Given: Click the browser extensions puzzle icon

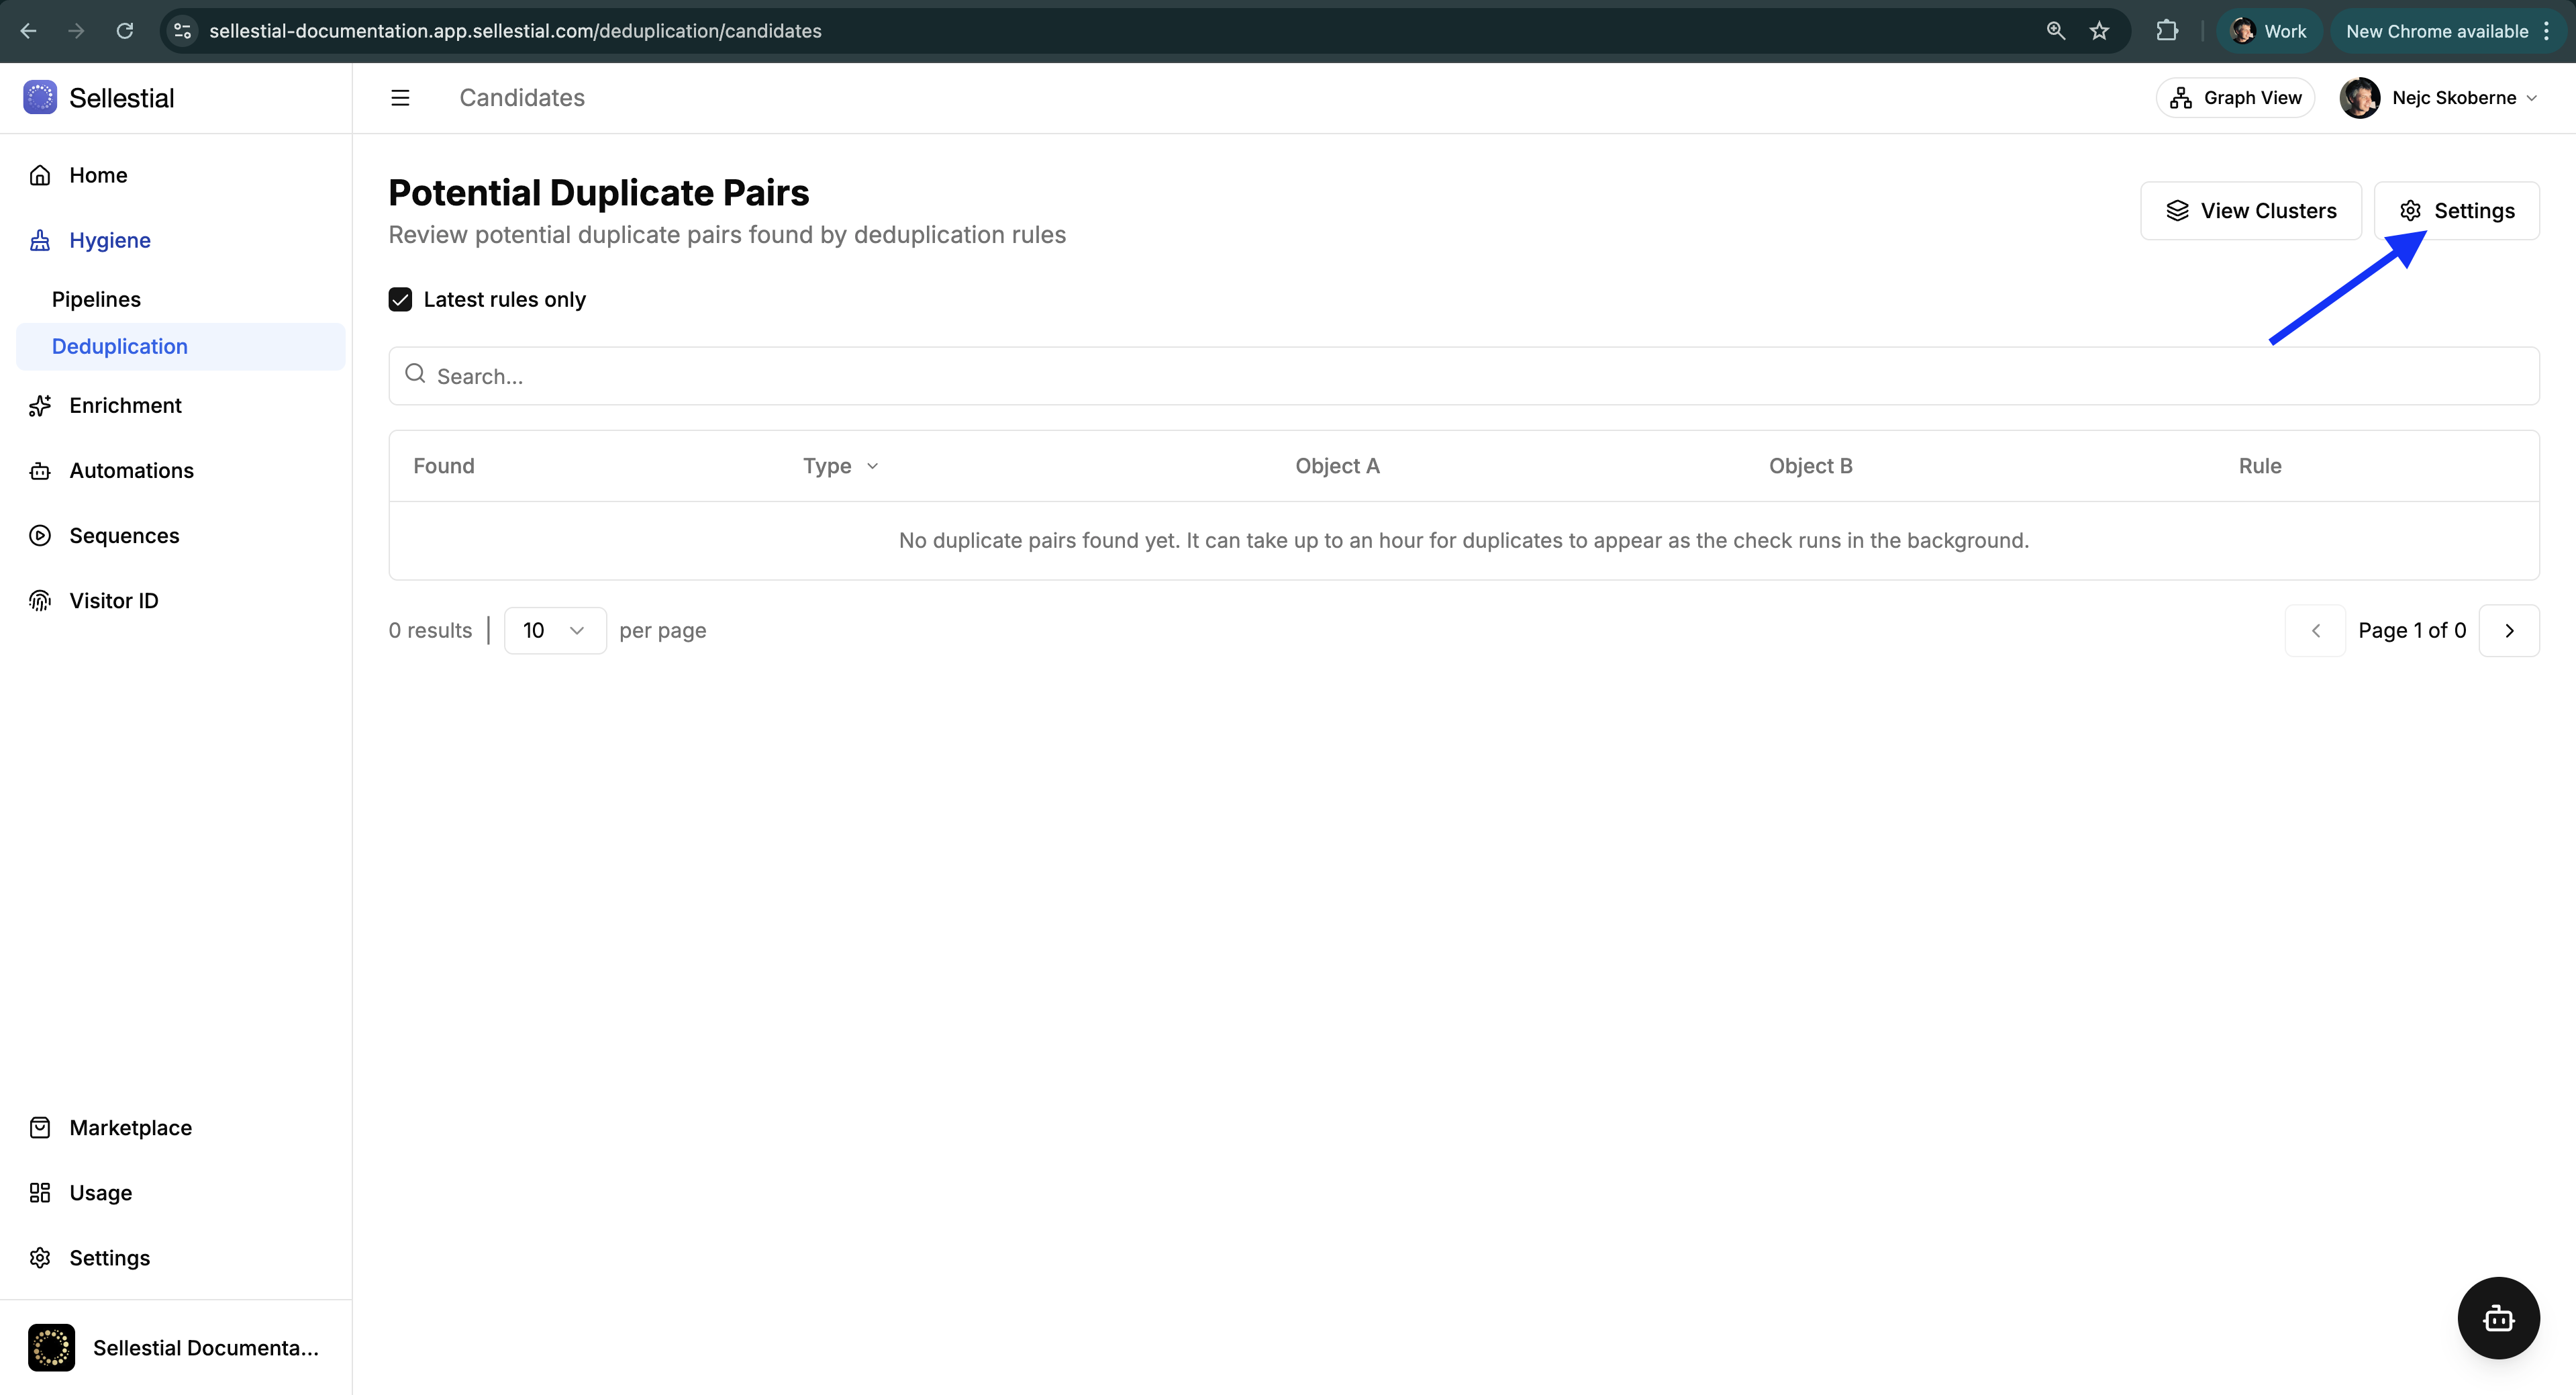Looking at the screenshot, I should coord(2166,31).
